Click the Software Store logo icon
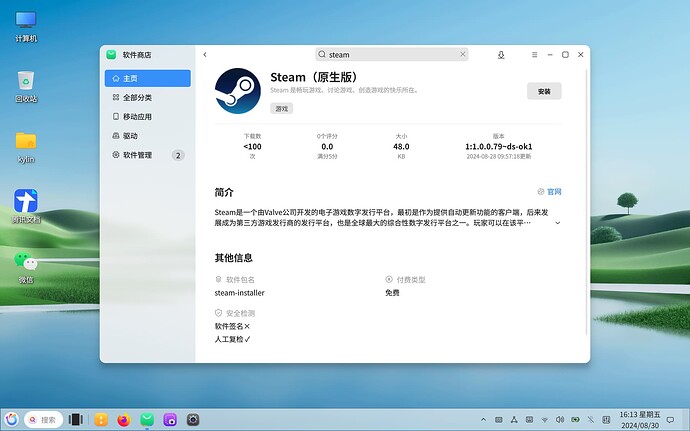This screenshot has width=690, height=431. (111, 55)
